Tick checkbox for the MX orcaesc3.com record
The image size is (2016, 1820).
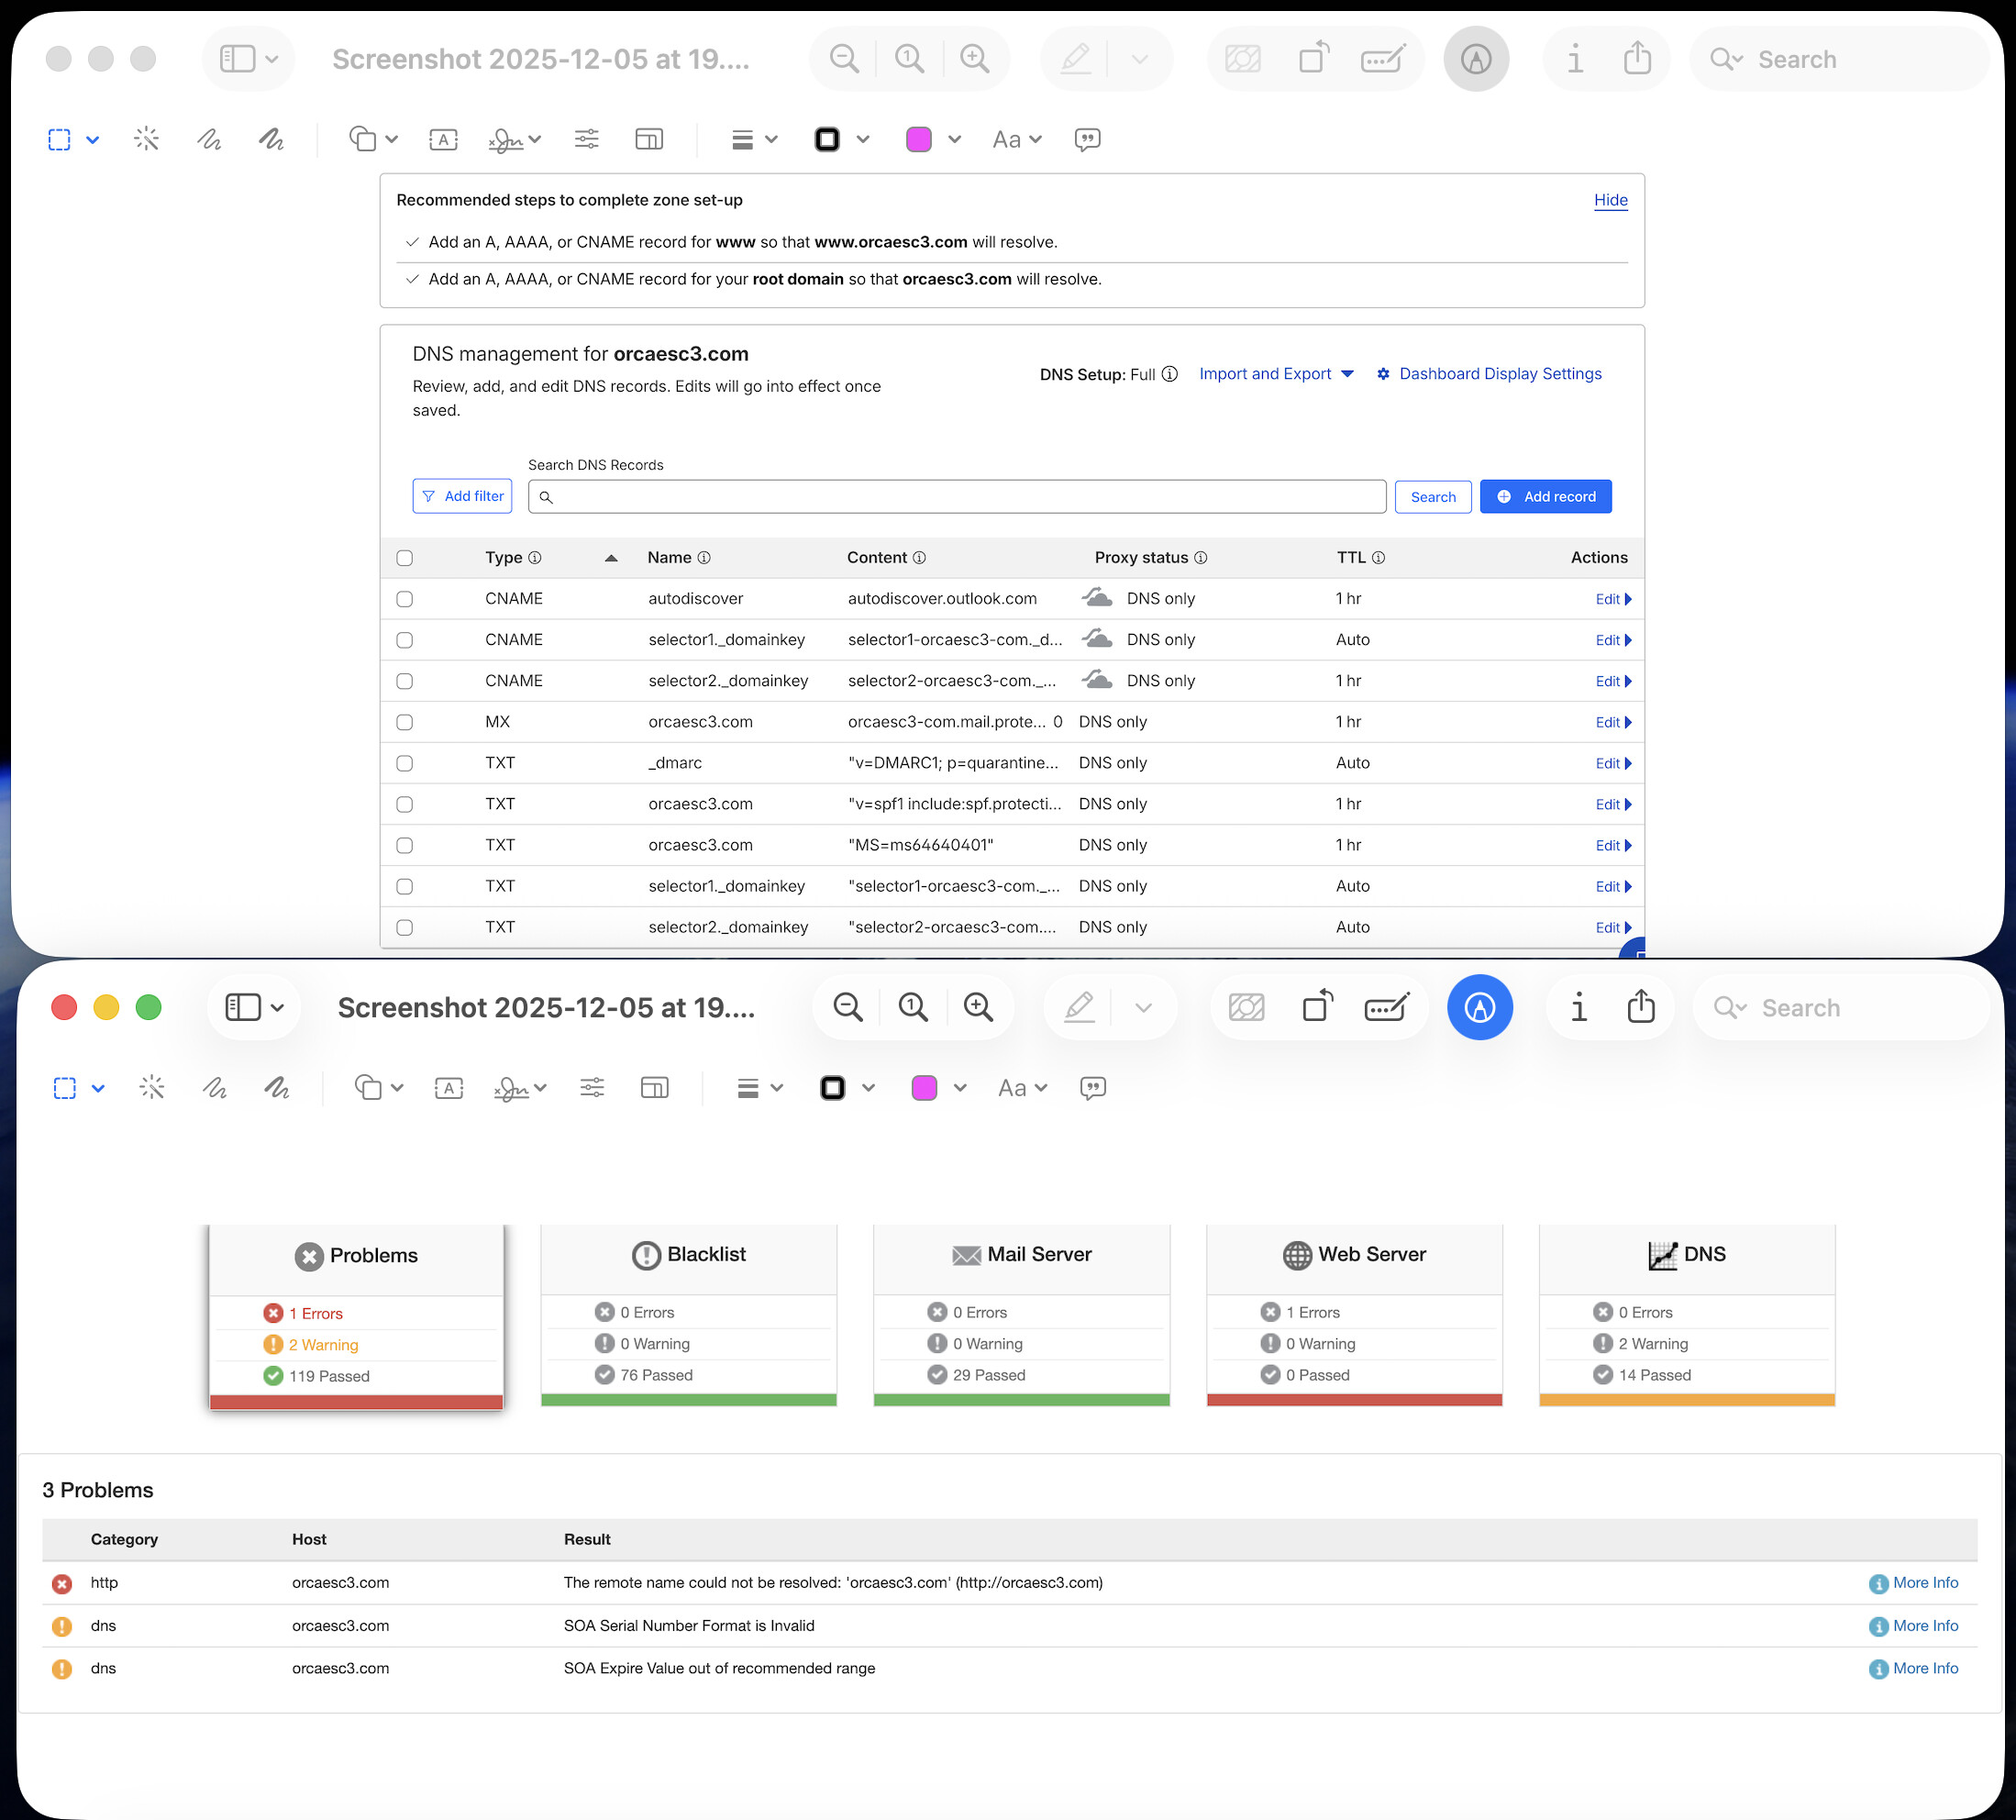pos(405,722)
